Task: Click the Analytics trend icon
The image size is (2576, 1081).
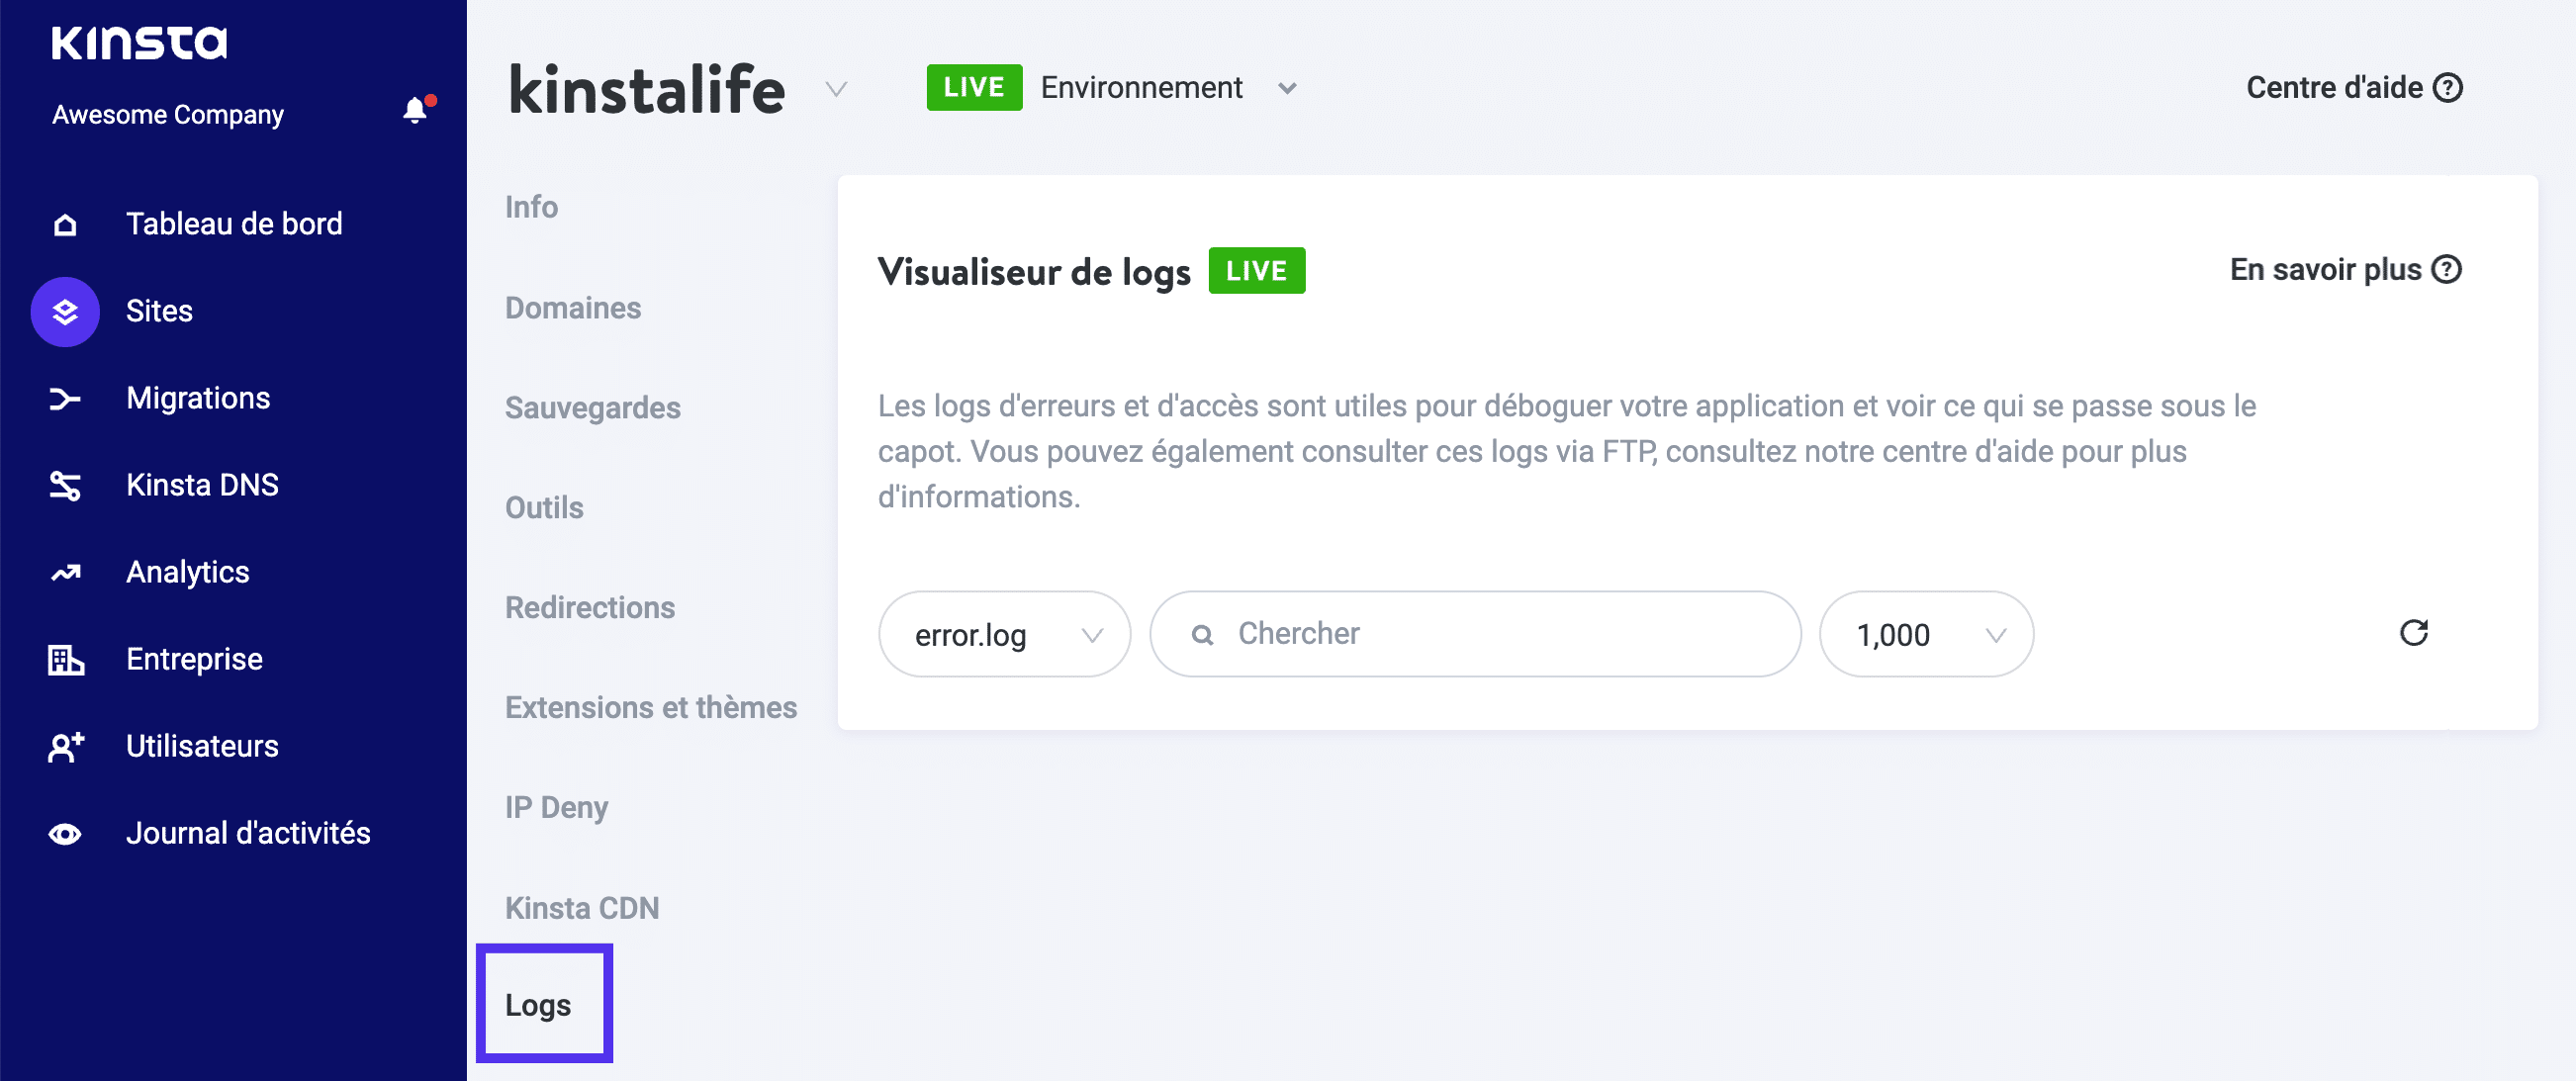Action: click(65, 573)
